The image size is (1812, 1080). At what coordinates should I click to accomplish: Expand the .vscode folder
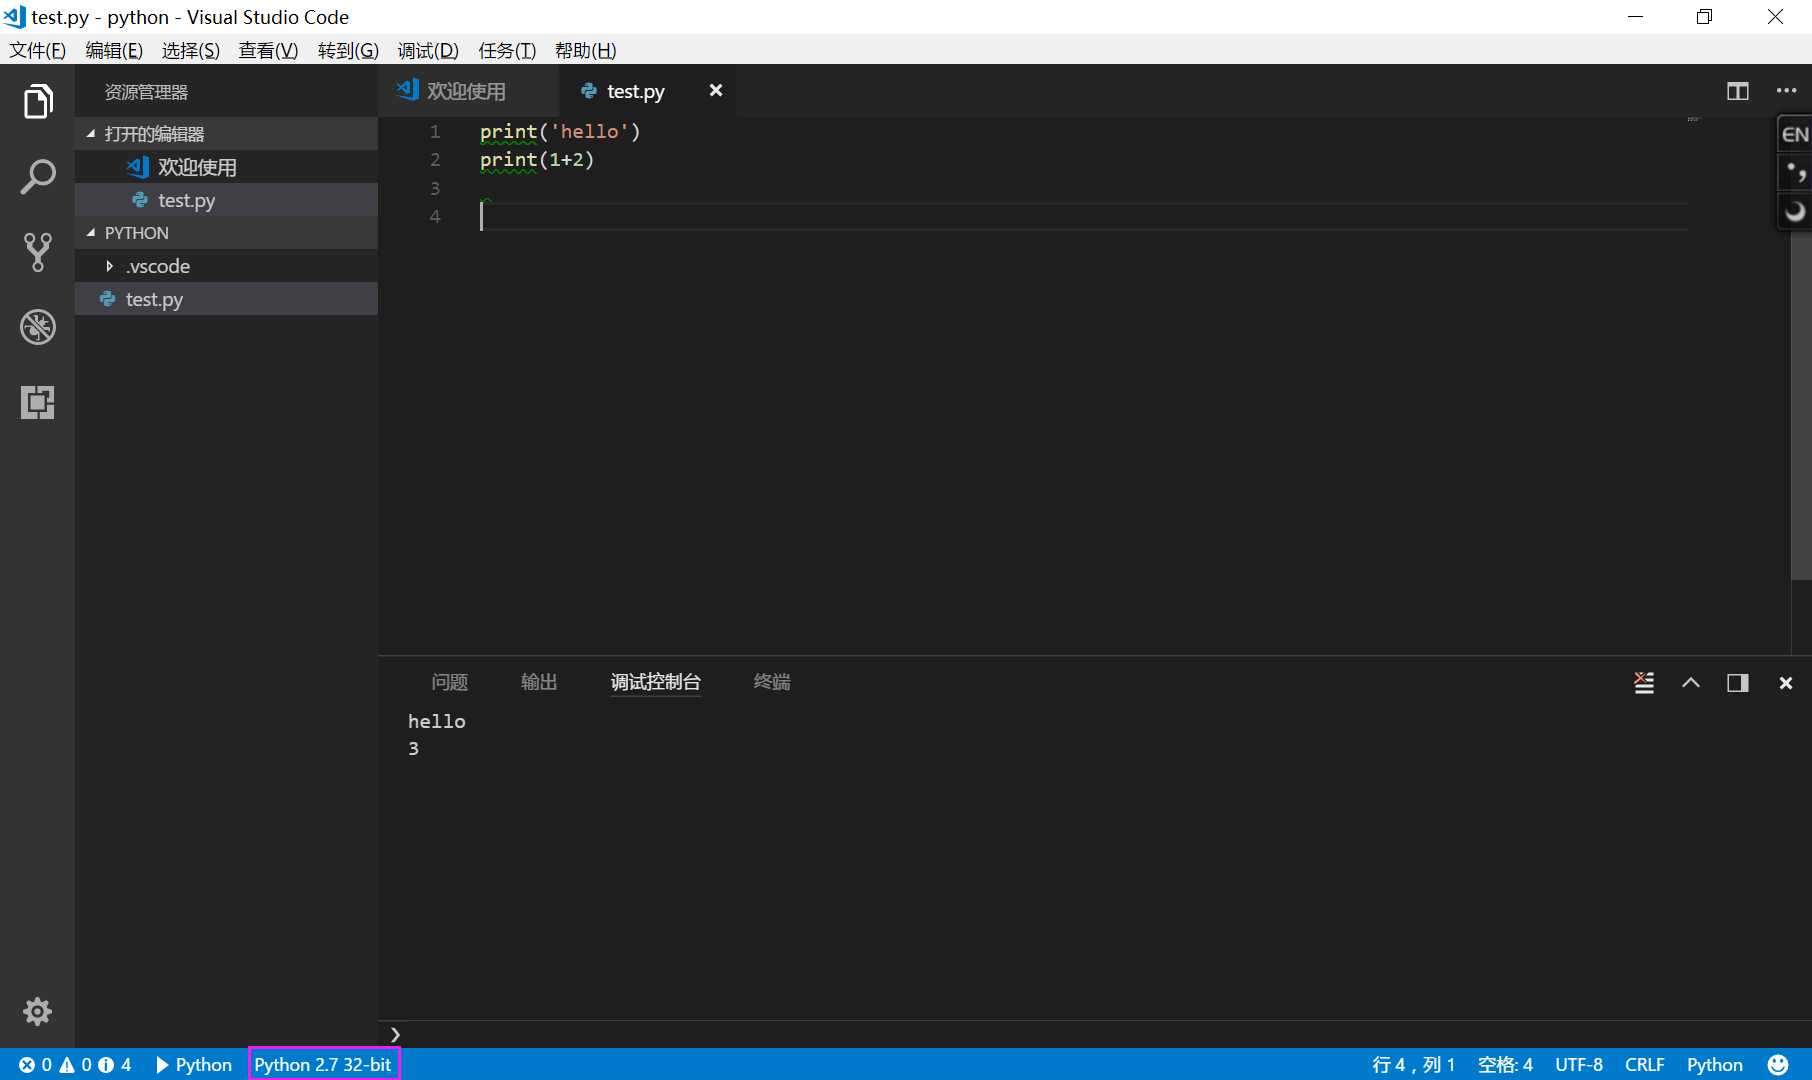[226, 266]
